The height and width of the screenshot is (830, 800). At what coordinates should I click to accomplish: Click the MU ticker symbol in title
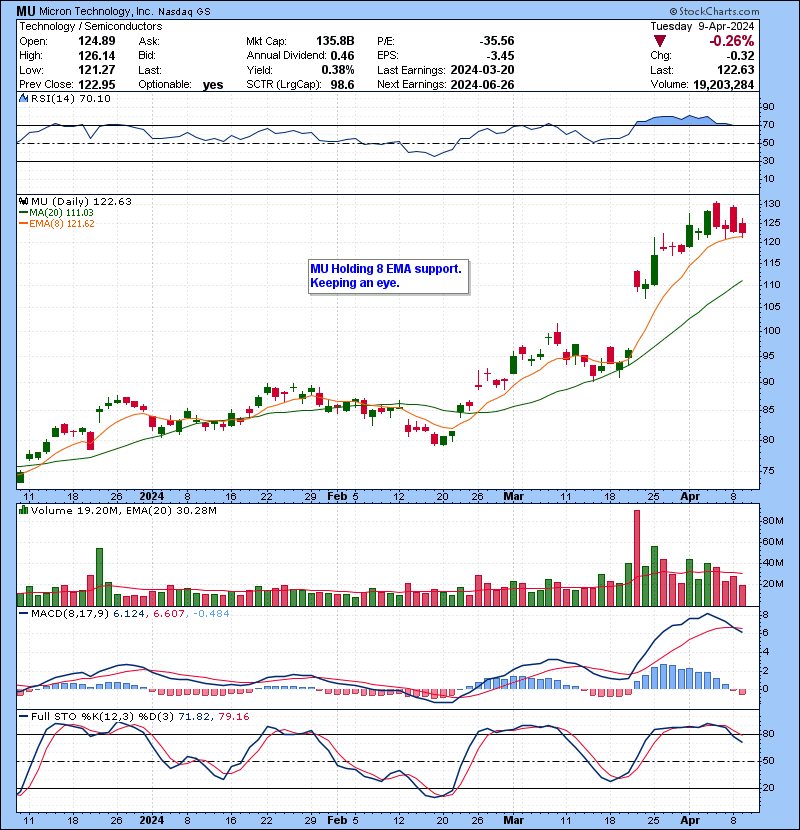pos(26,11)
